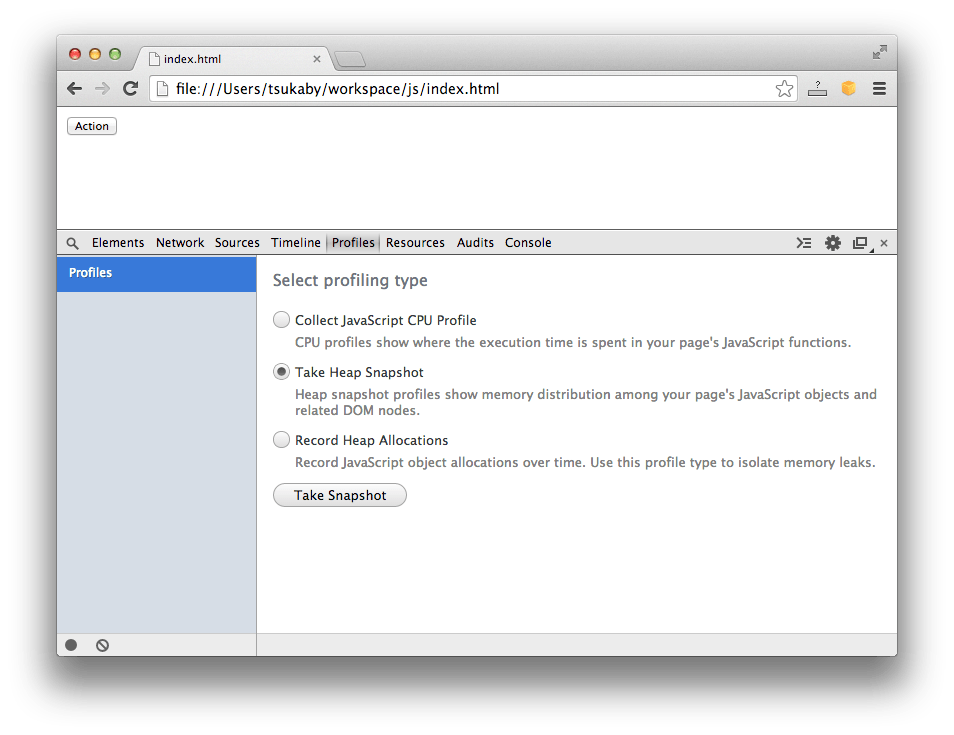This screenshot has height=735, width=954.
Task: Show the console drawer icon
Action: point(804,243)
